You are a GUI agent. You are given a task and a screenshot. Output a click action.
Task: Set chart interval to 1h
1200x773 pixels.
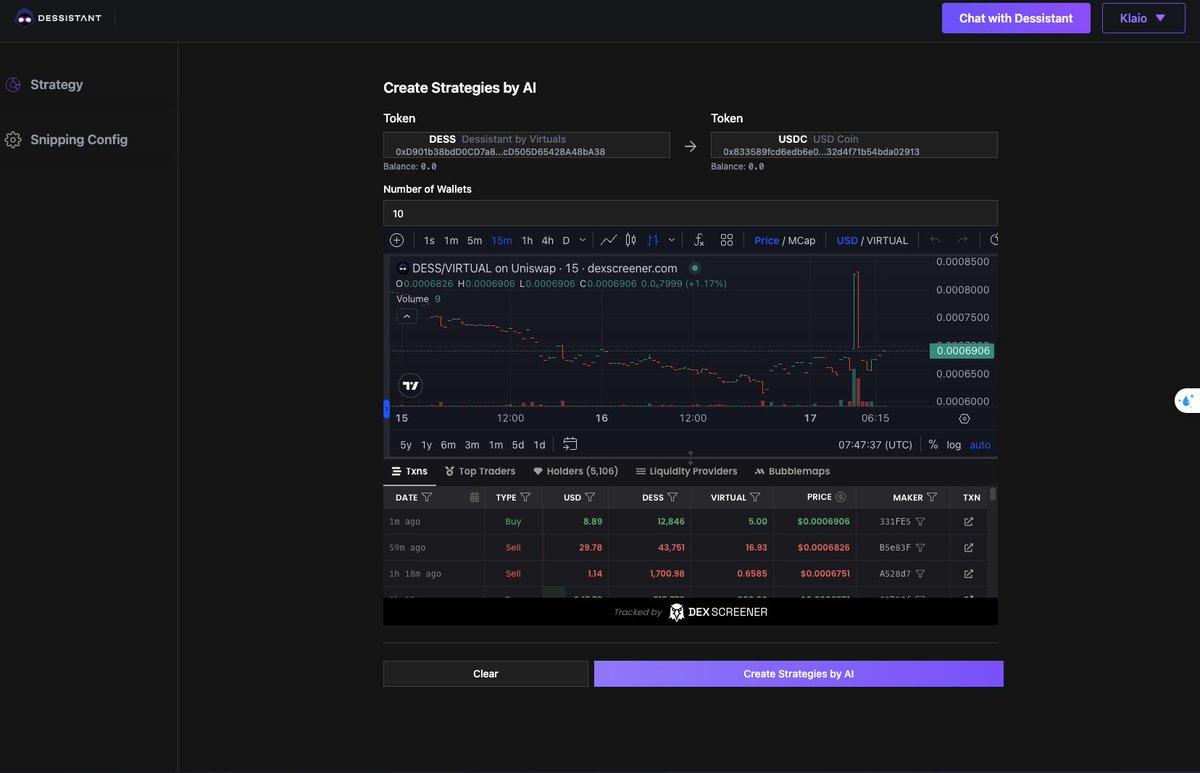(527, 241)
